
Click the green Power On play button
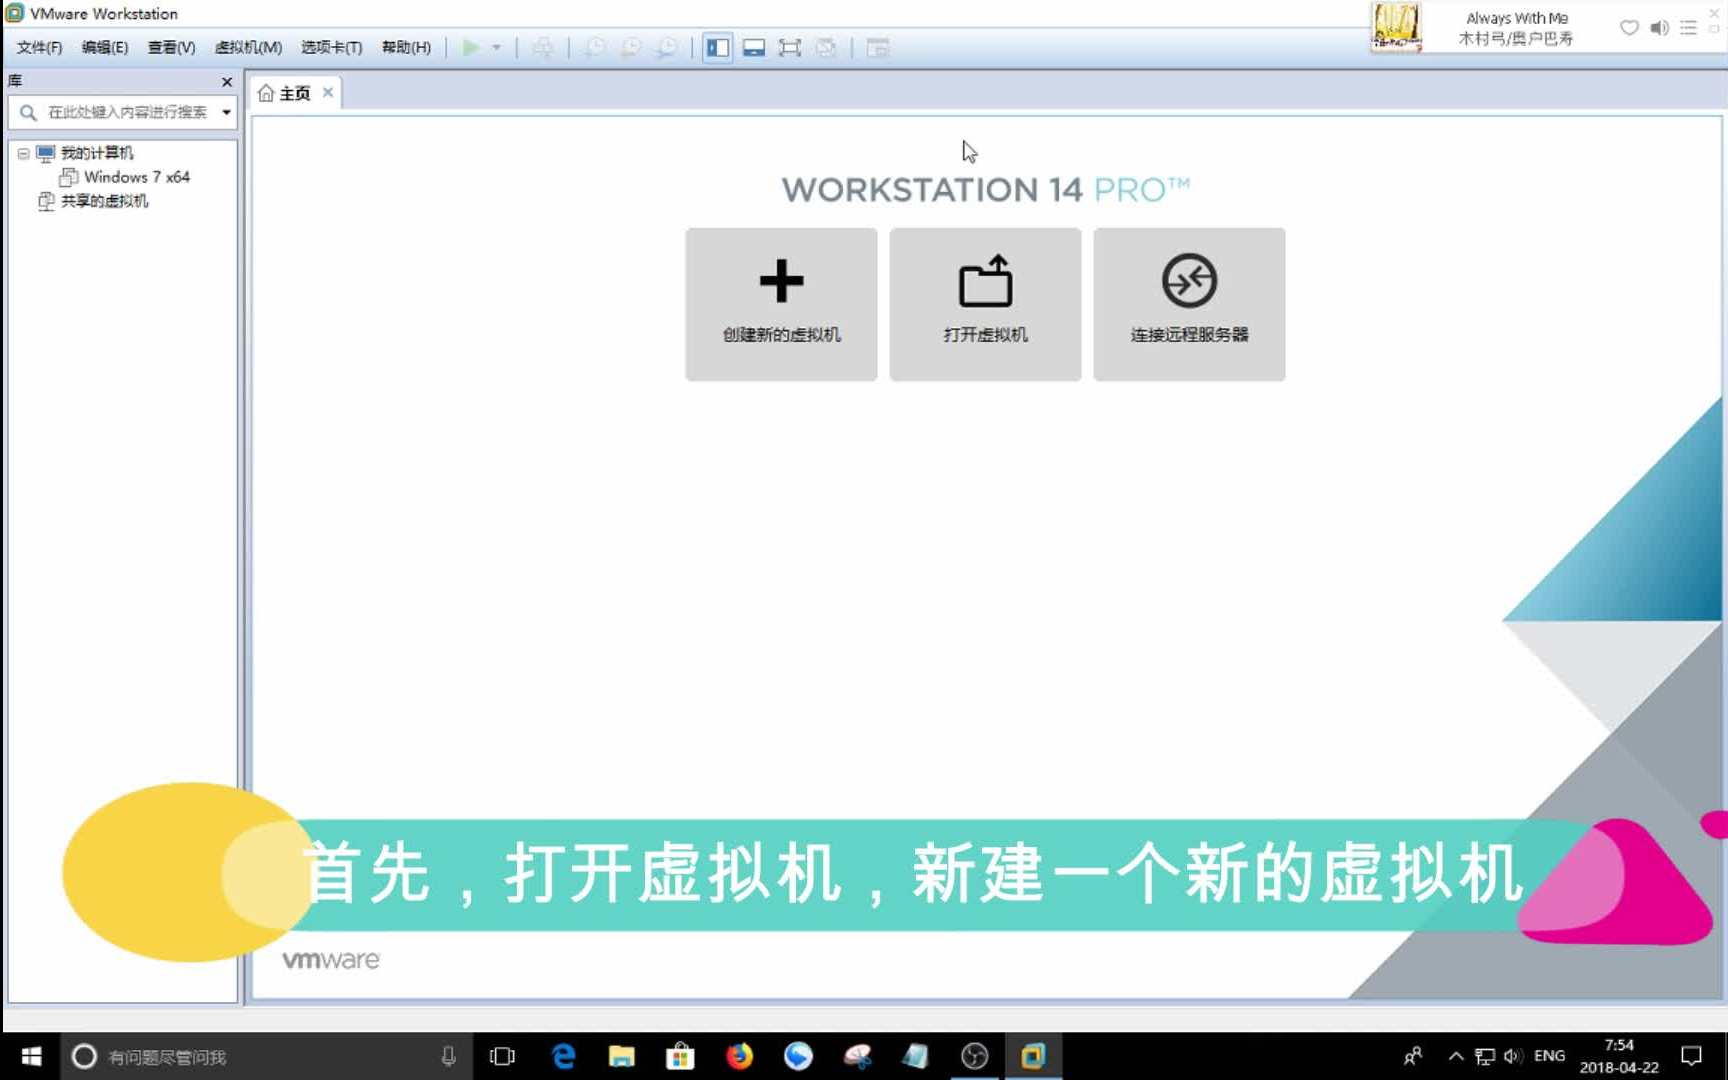(470, 48)
